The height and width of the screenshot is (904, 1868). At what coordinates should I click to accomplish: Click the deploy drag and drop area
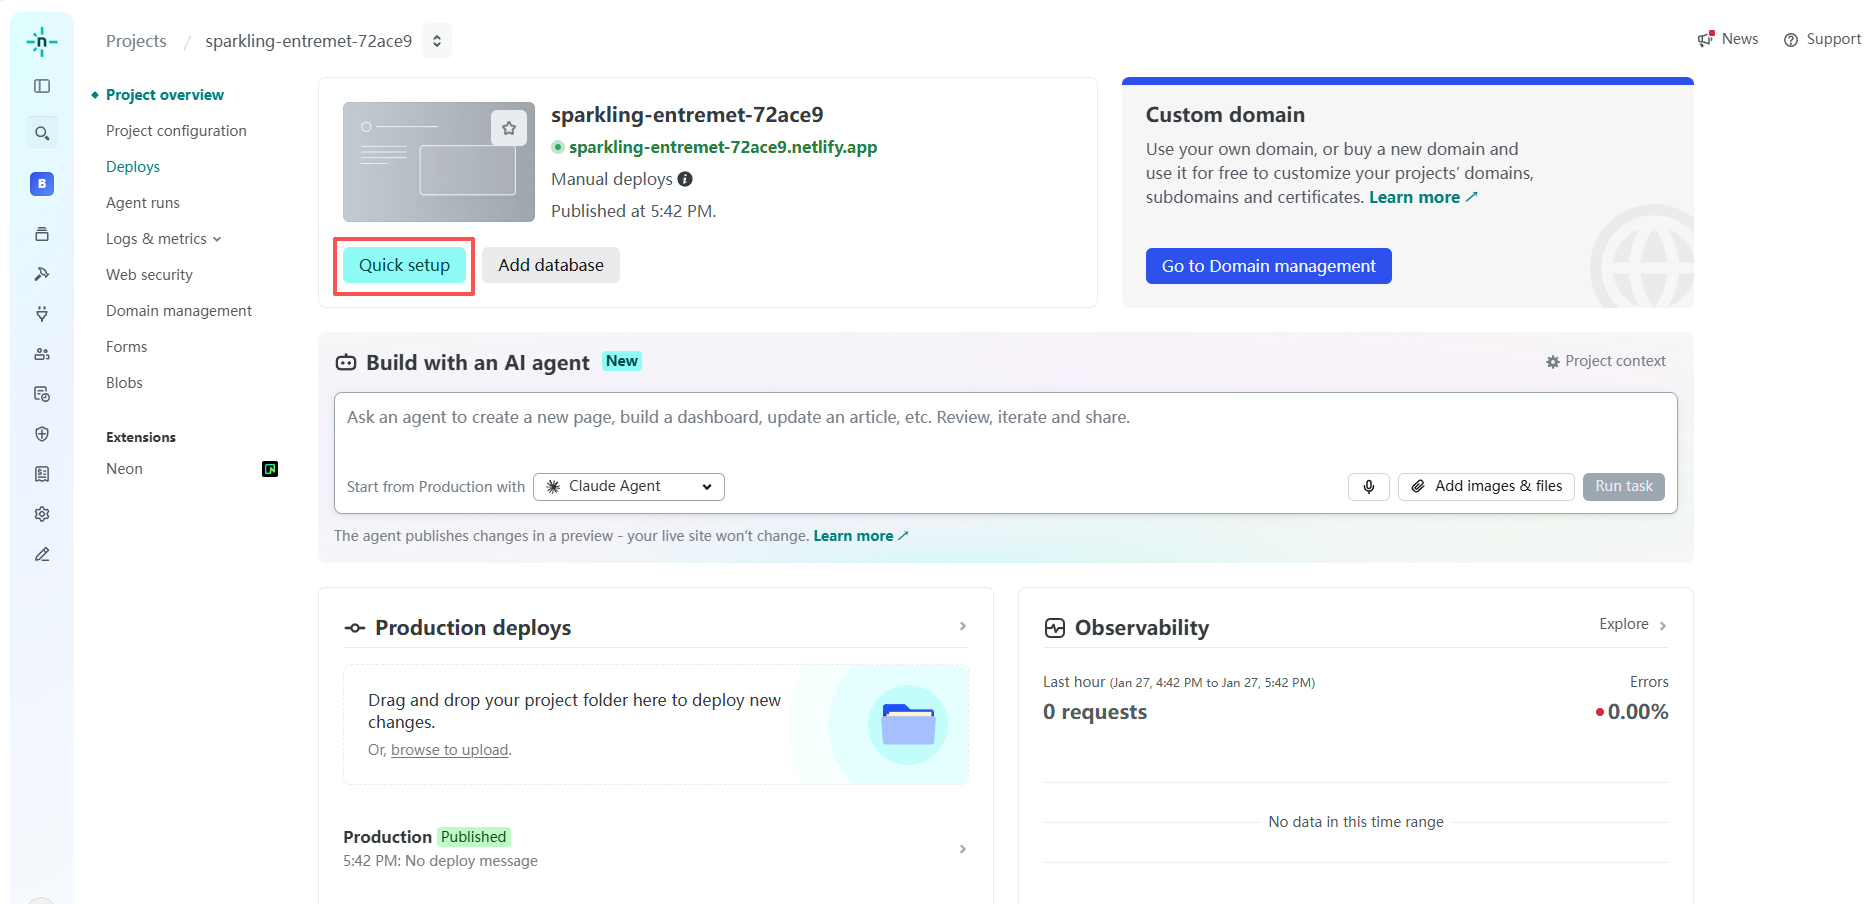(x=656, y=725)
